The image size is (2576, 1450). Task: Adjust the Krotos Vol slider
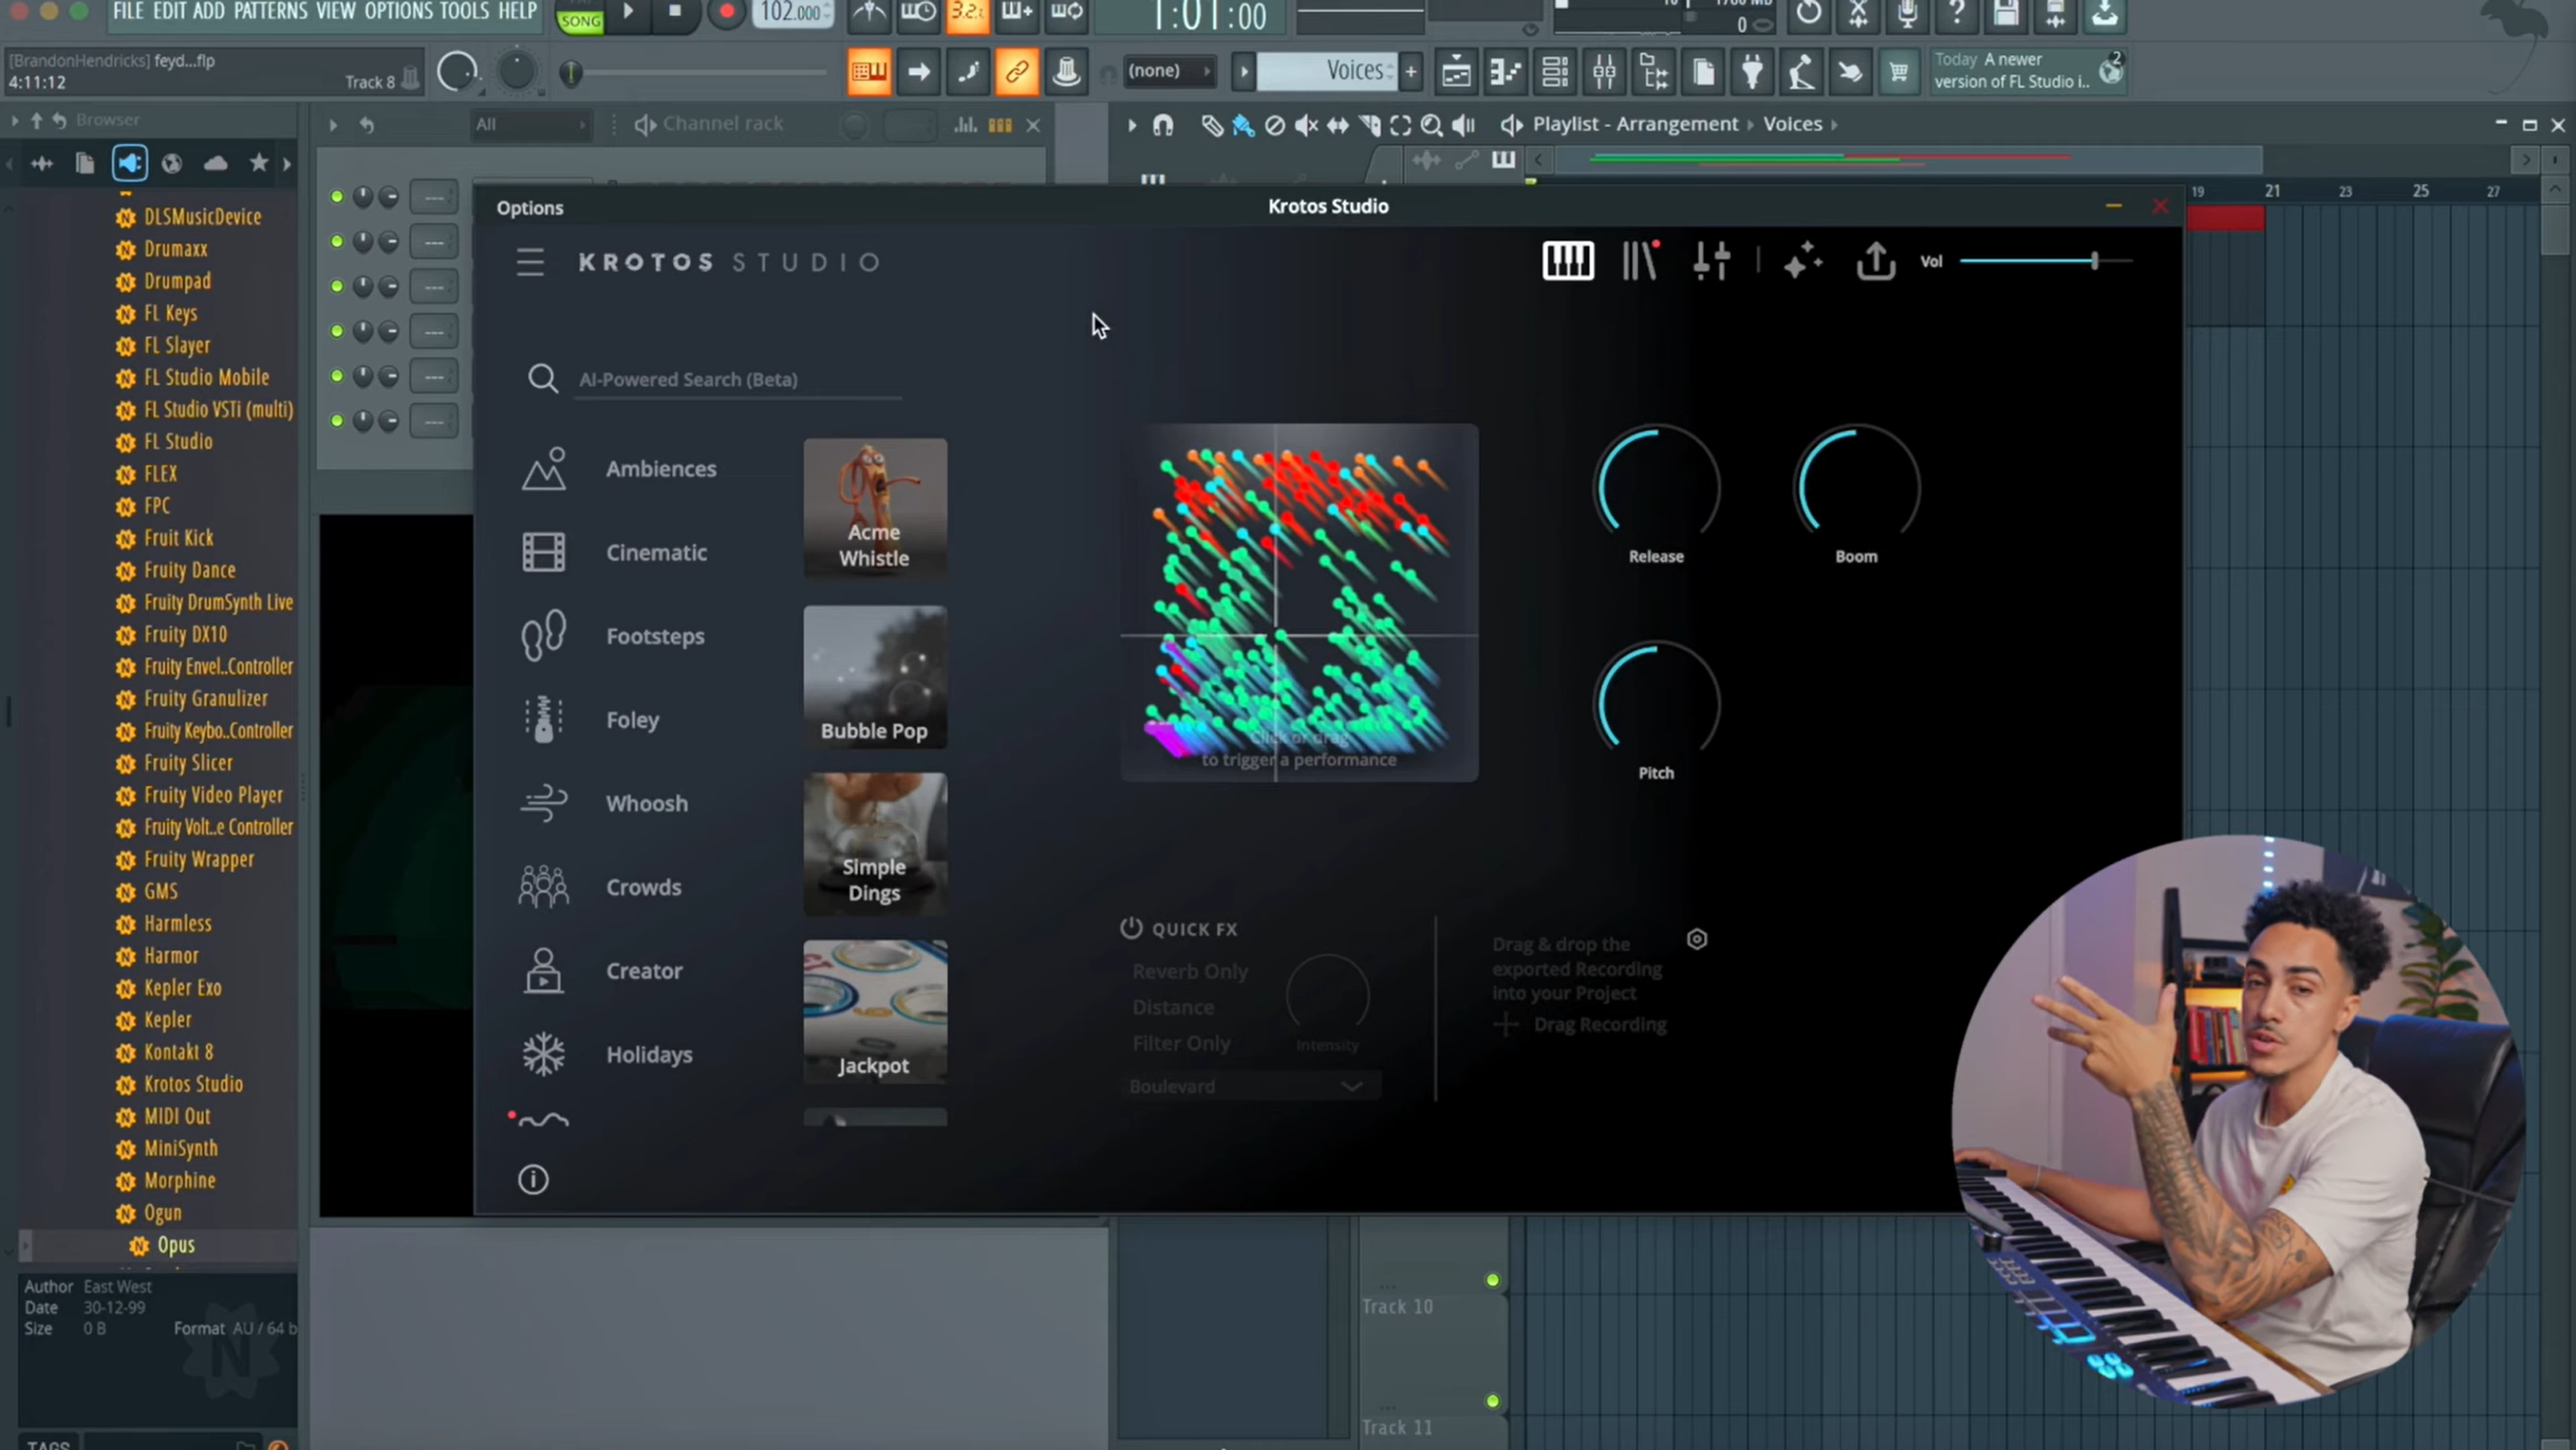click(x=2045, y=261)
